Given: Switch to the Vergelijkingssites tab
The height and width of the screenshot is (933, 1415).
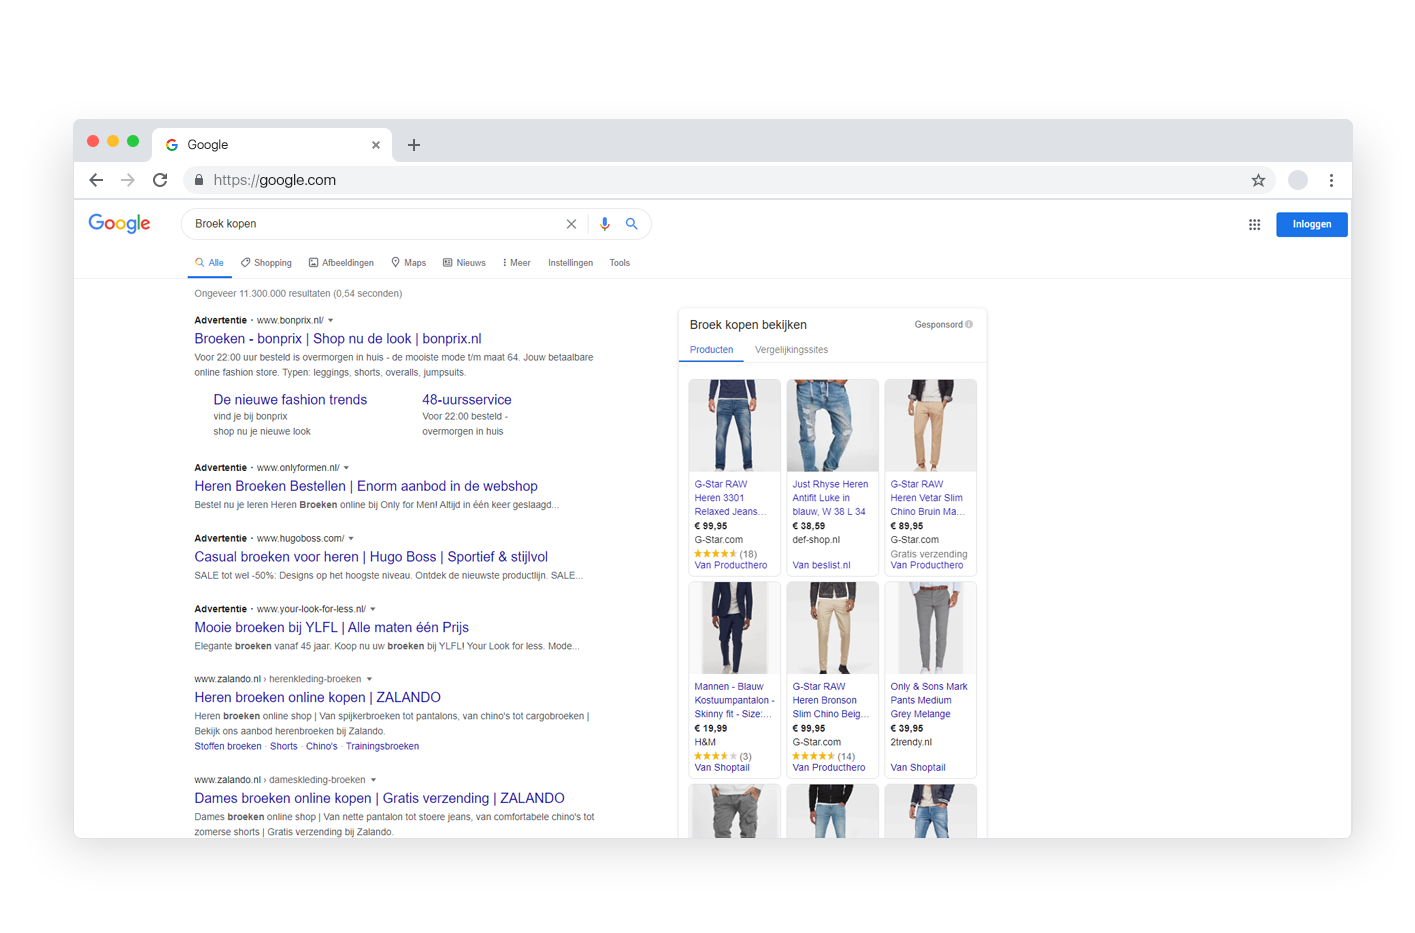Looking at the screenshot, I should 791,350.
